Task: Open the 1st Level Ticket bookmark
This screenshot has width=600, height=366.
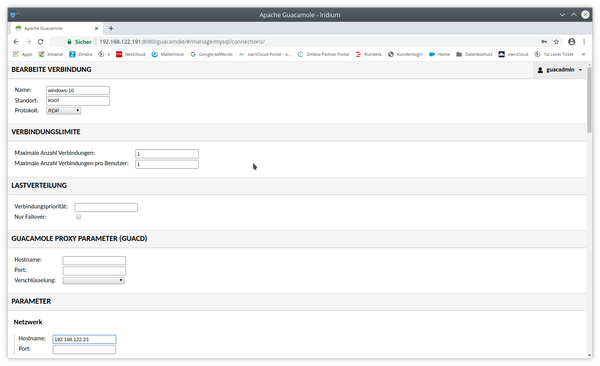Action: tap(554, 54)
